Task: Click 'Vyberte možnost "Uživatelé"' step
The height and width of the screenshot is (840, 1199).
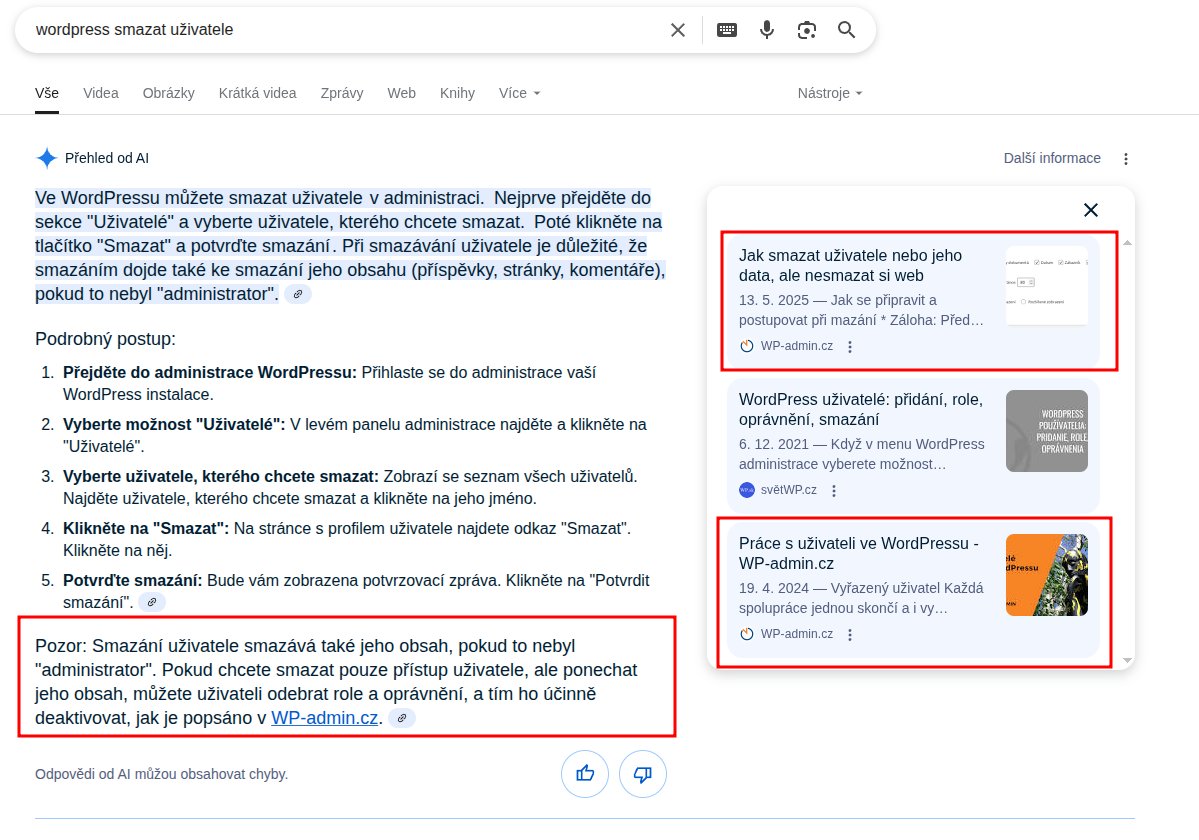Action: point(174,424)
